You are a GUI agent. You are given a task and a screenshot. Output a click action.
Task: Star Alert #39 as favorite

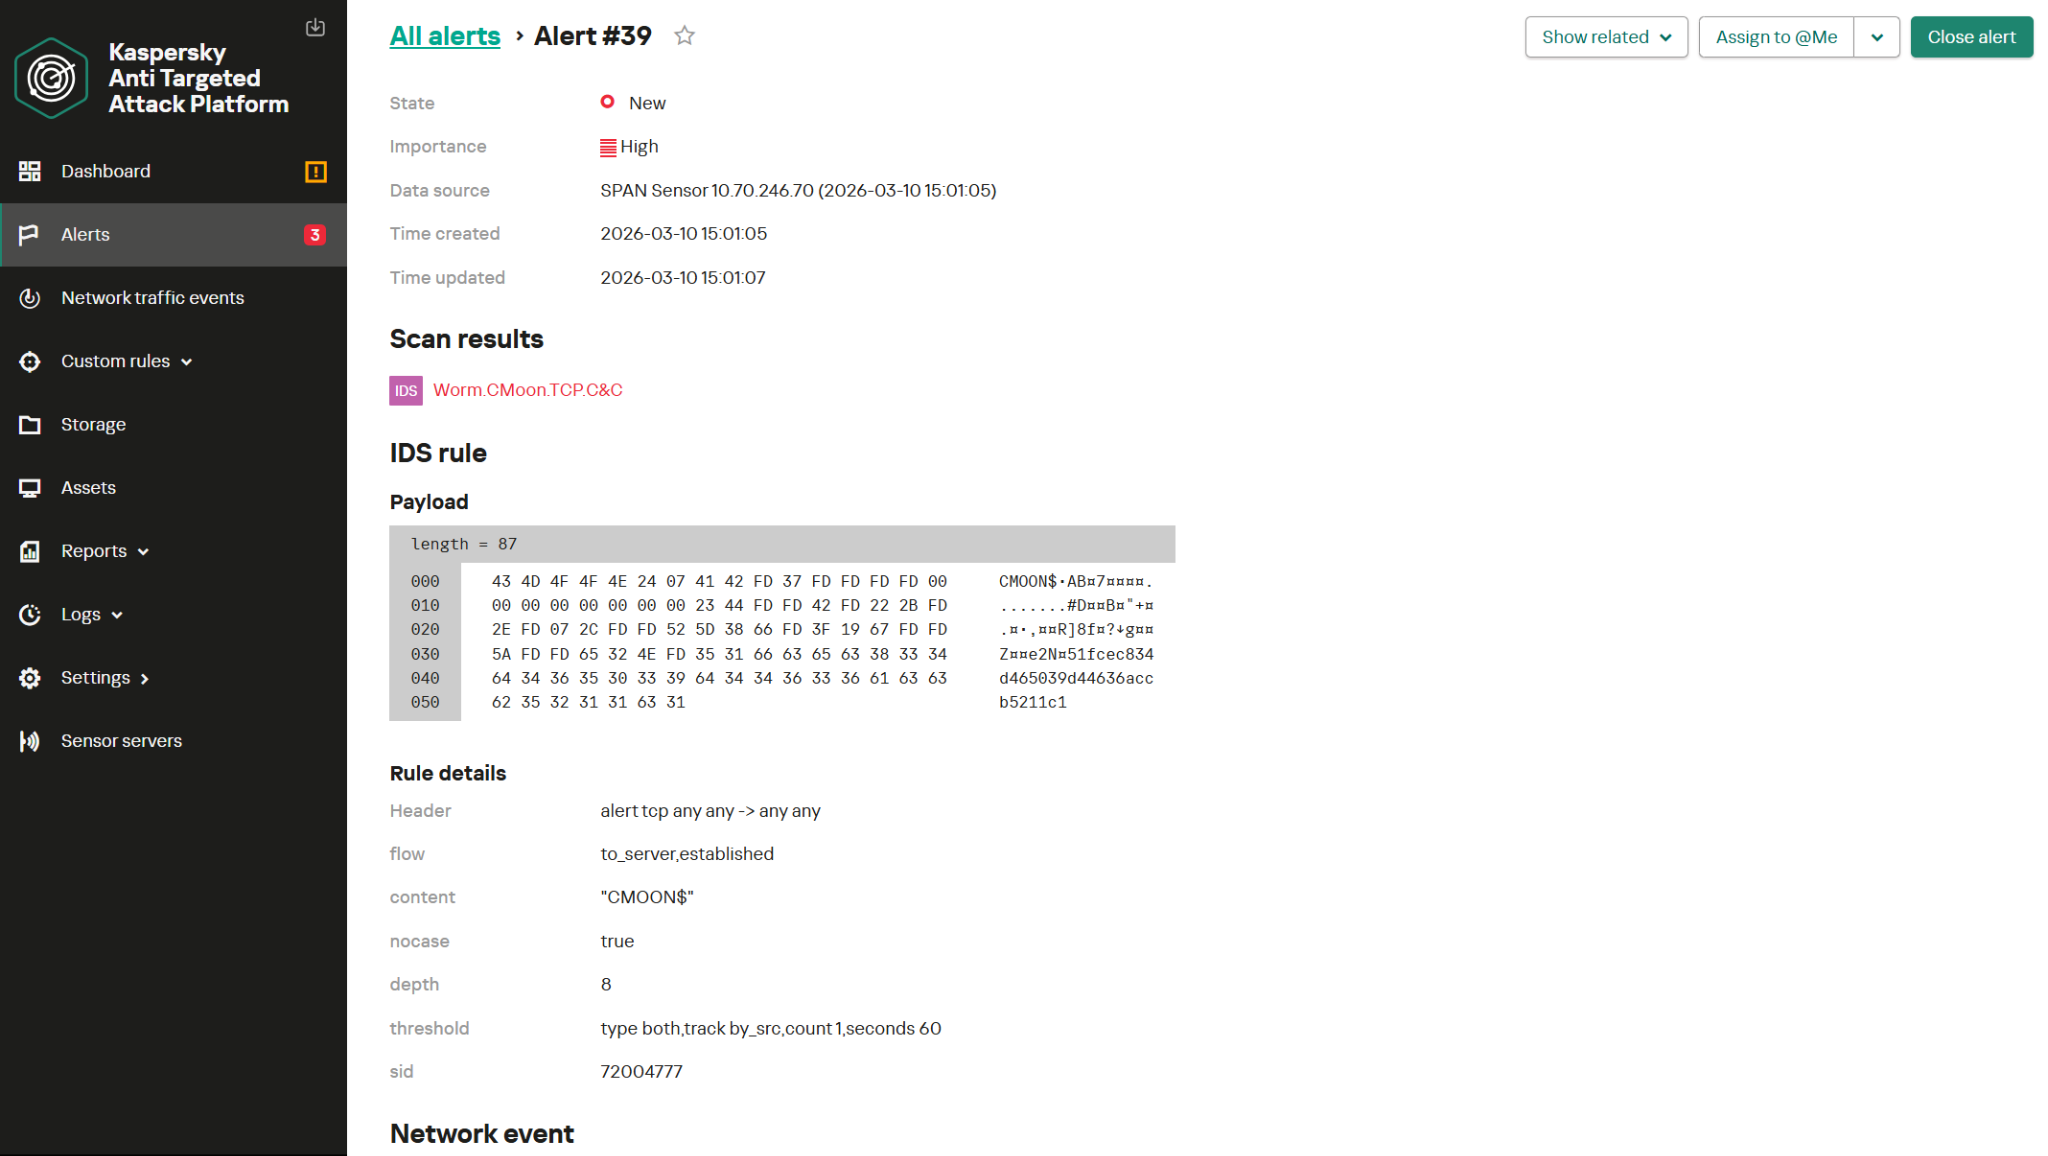[x=684, y=36]
